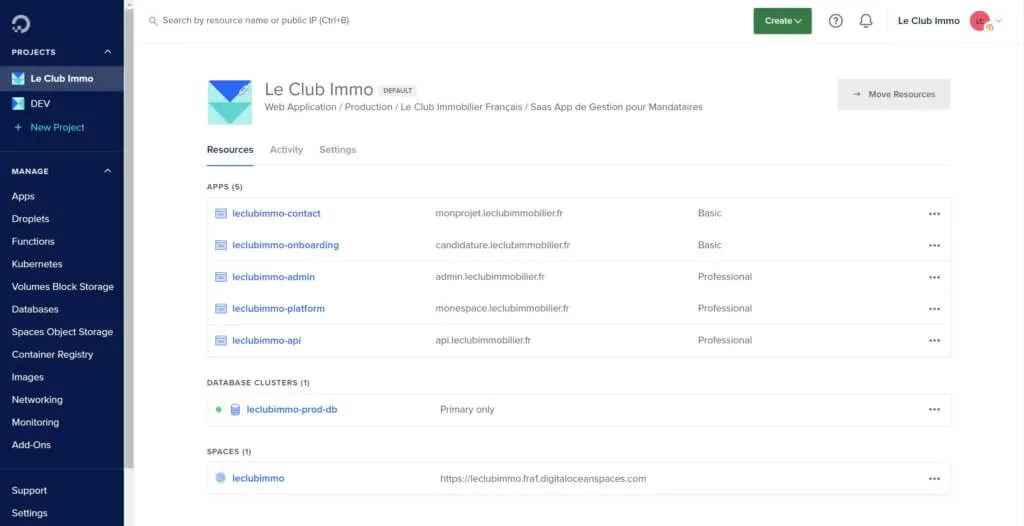Viewport: 1024px width, 526px height.
Task: Open Volumes Block Storage in sidebar
Action: [x=62, y=287]
